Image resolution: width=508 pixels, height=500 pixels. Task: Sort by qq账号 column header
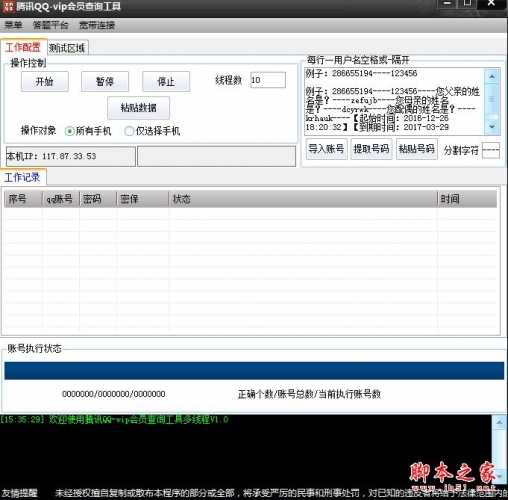tap(61, 199)
